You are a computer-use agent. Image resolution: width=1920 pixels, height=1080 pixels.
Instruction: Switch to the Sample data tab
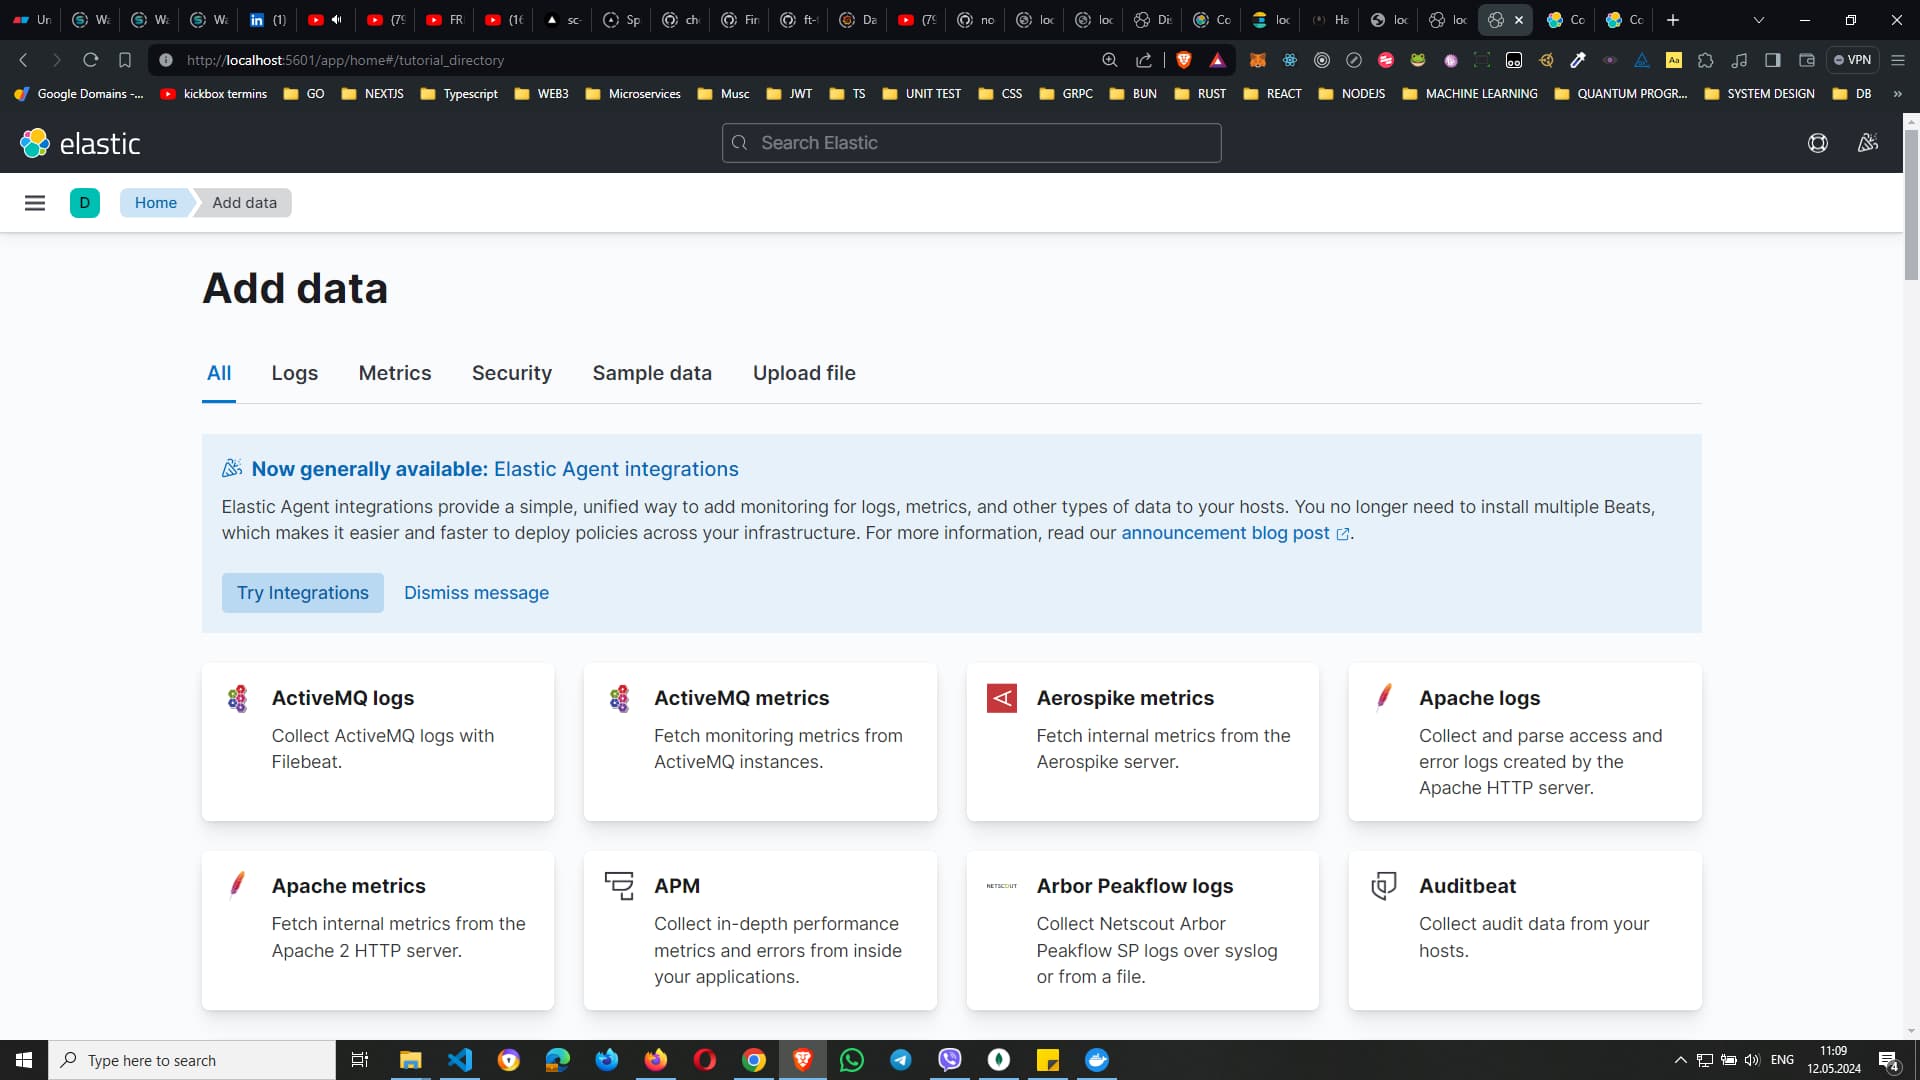click(652, 372)
